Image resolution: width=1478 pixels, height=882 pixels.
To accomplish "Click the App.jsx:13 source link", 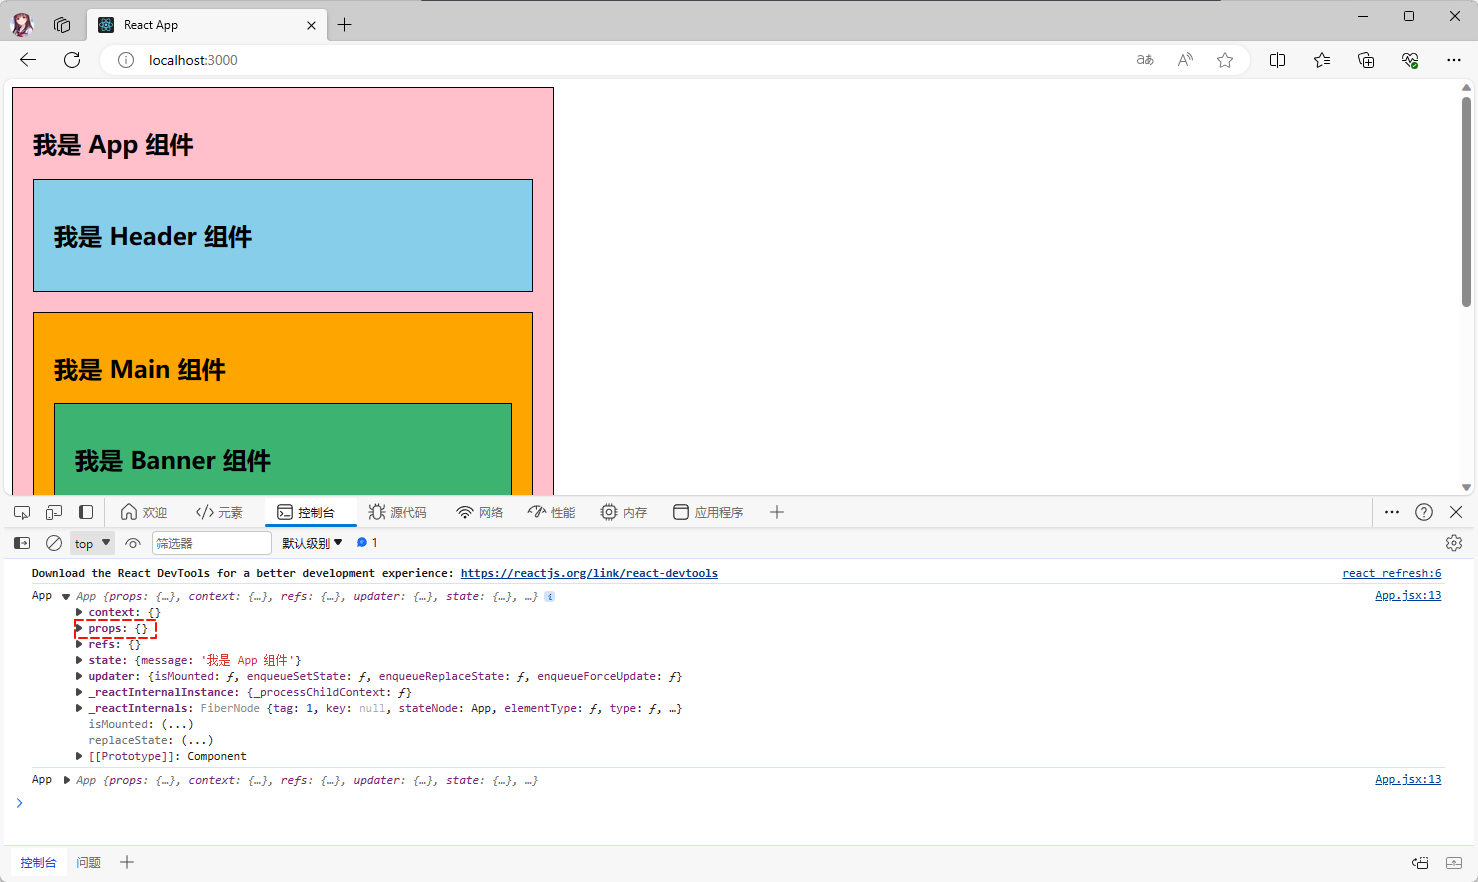I will (x=1408, y=595).
